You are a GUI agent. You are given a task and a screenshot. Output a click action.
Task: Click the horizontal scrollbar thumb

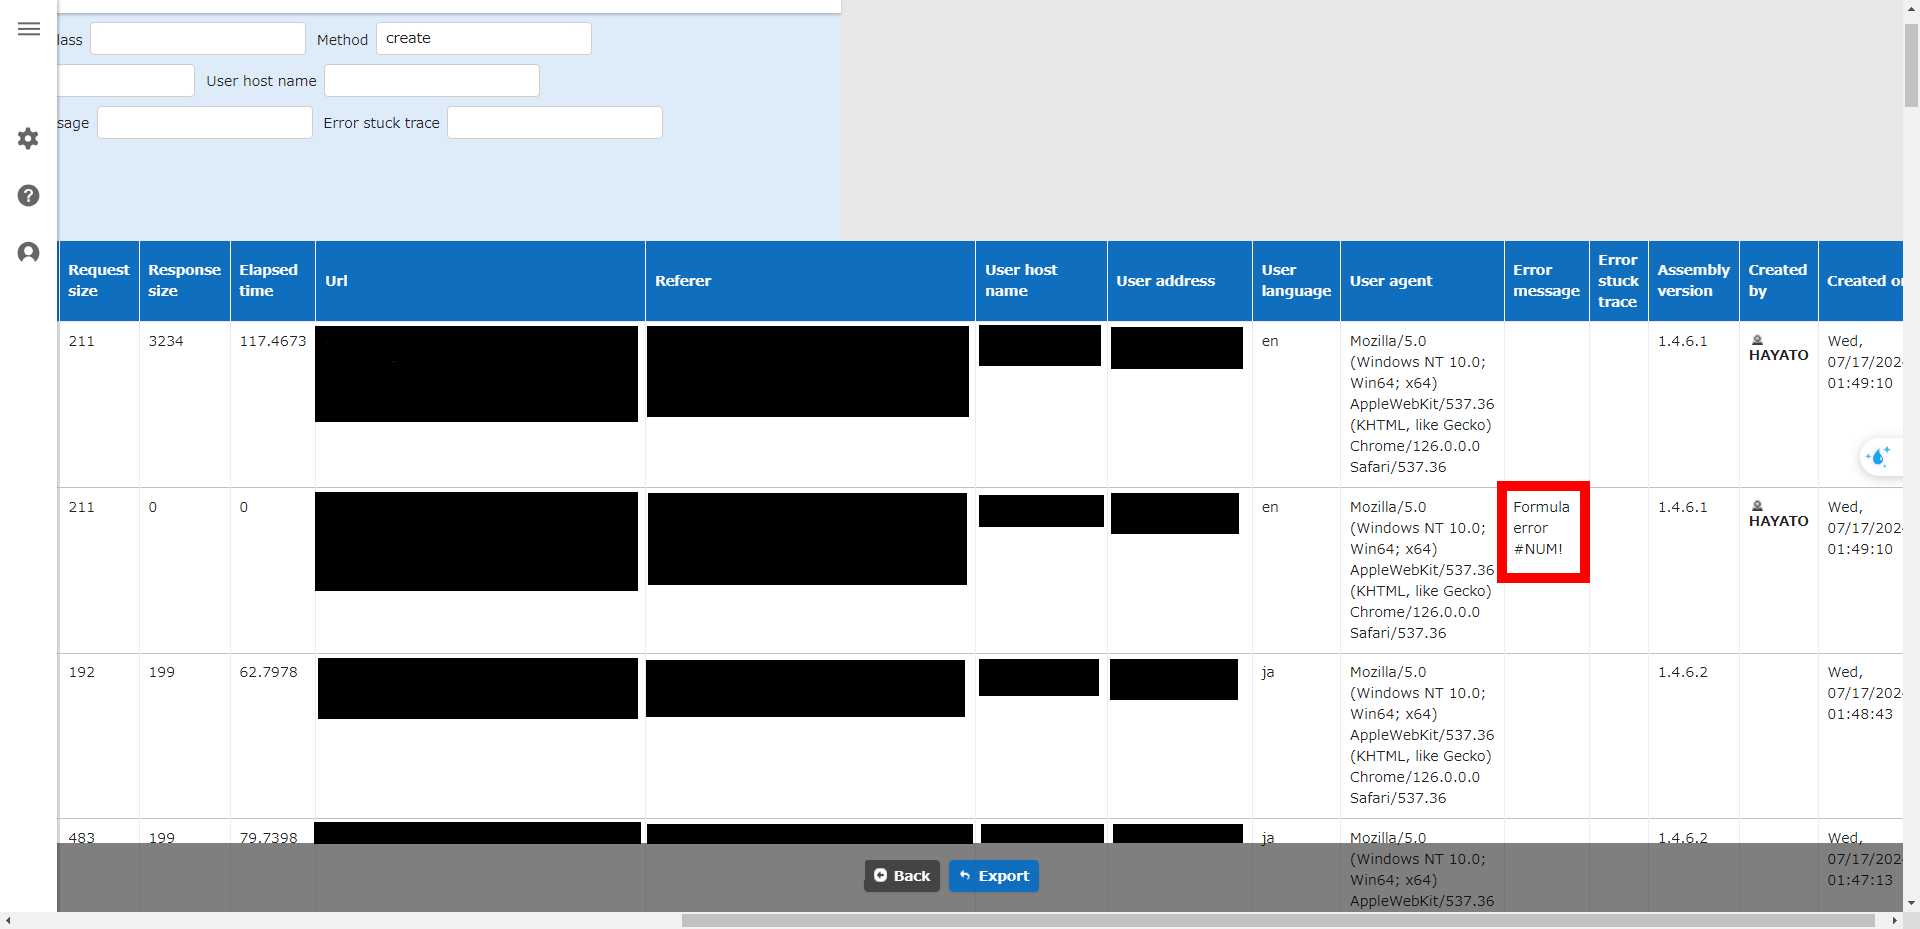coord(1278,920)
